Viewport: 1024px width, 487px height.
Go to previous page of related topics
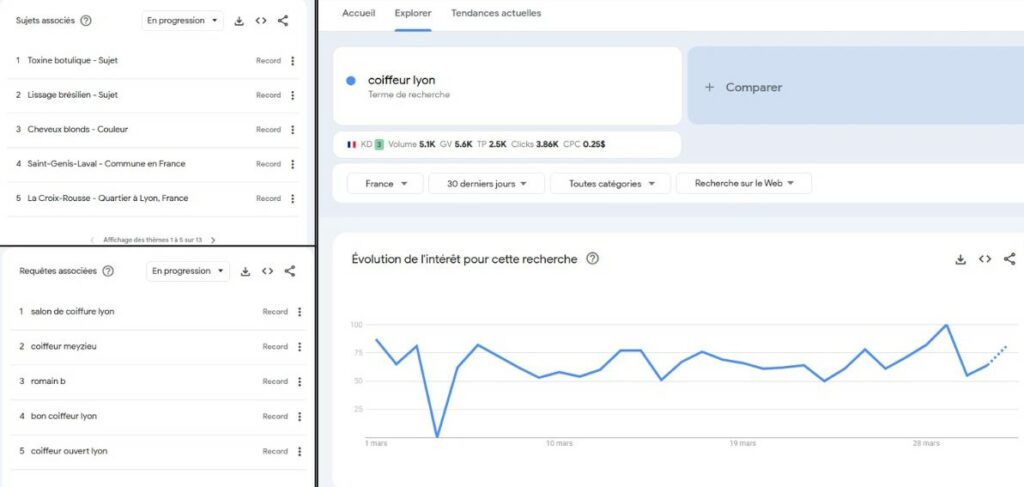(x=92, y=240)
